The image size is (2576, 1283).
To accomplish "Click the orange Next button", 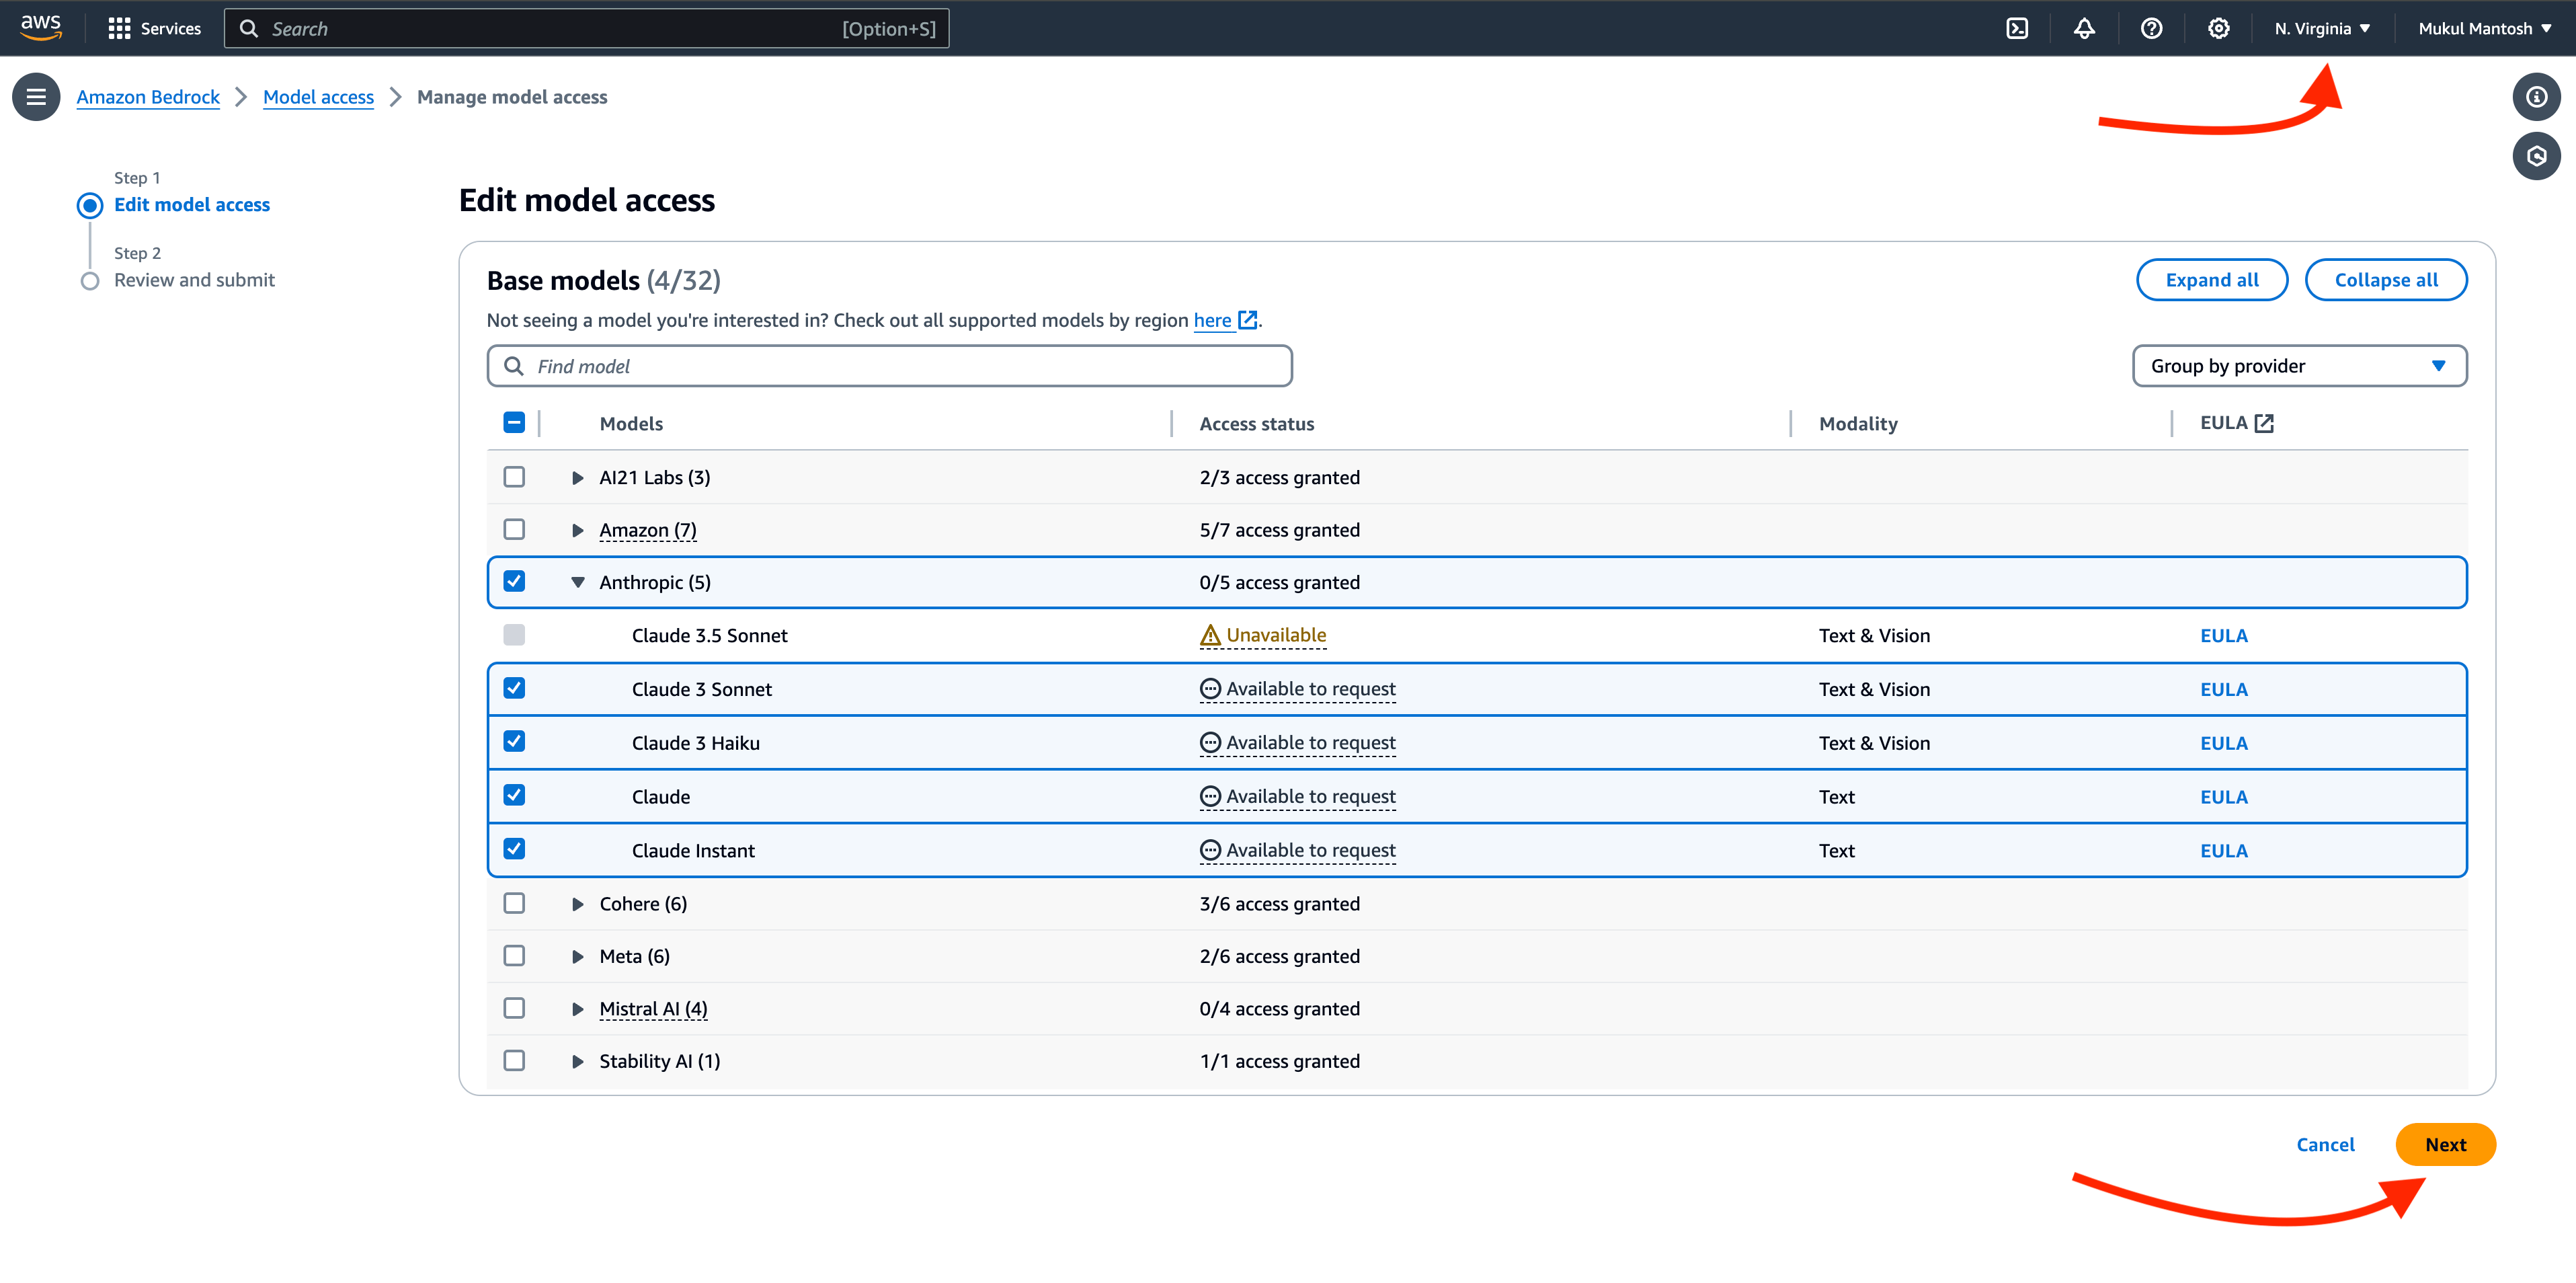I will (2444, 1145).
